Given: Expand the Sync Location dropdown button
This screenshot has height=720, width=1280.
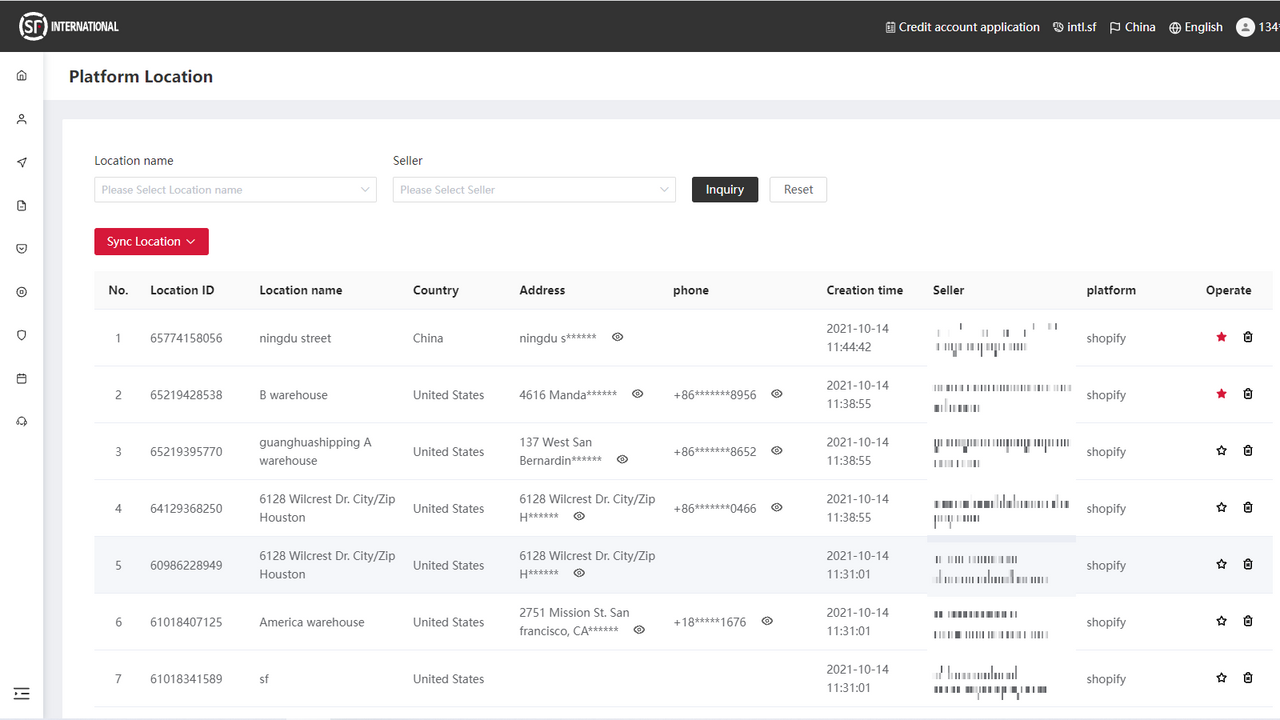Looking at the screenshot, I should coord(151,242).
